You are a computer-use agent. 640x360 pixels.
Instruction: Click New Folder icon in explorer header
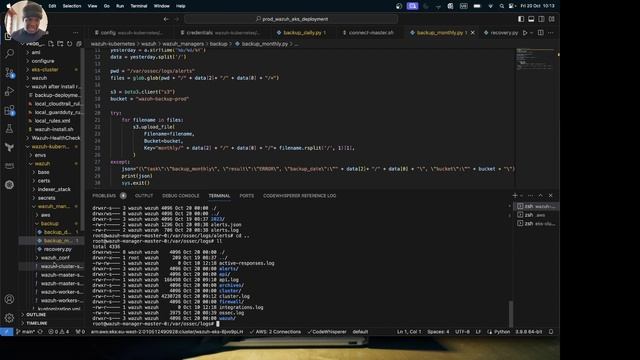[60, 44]
